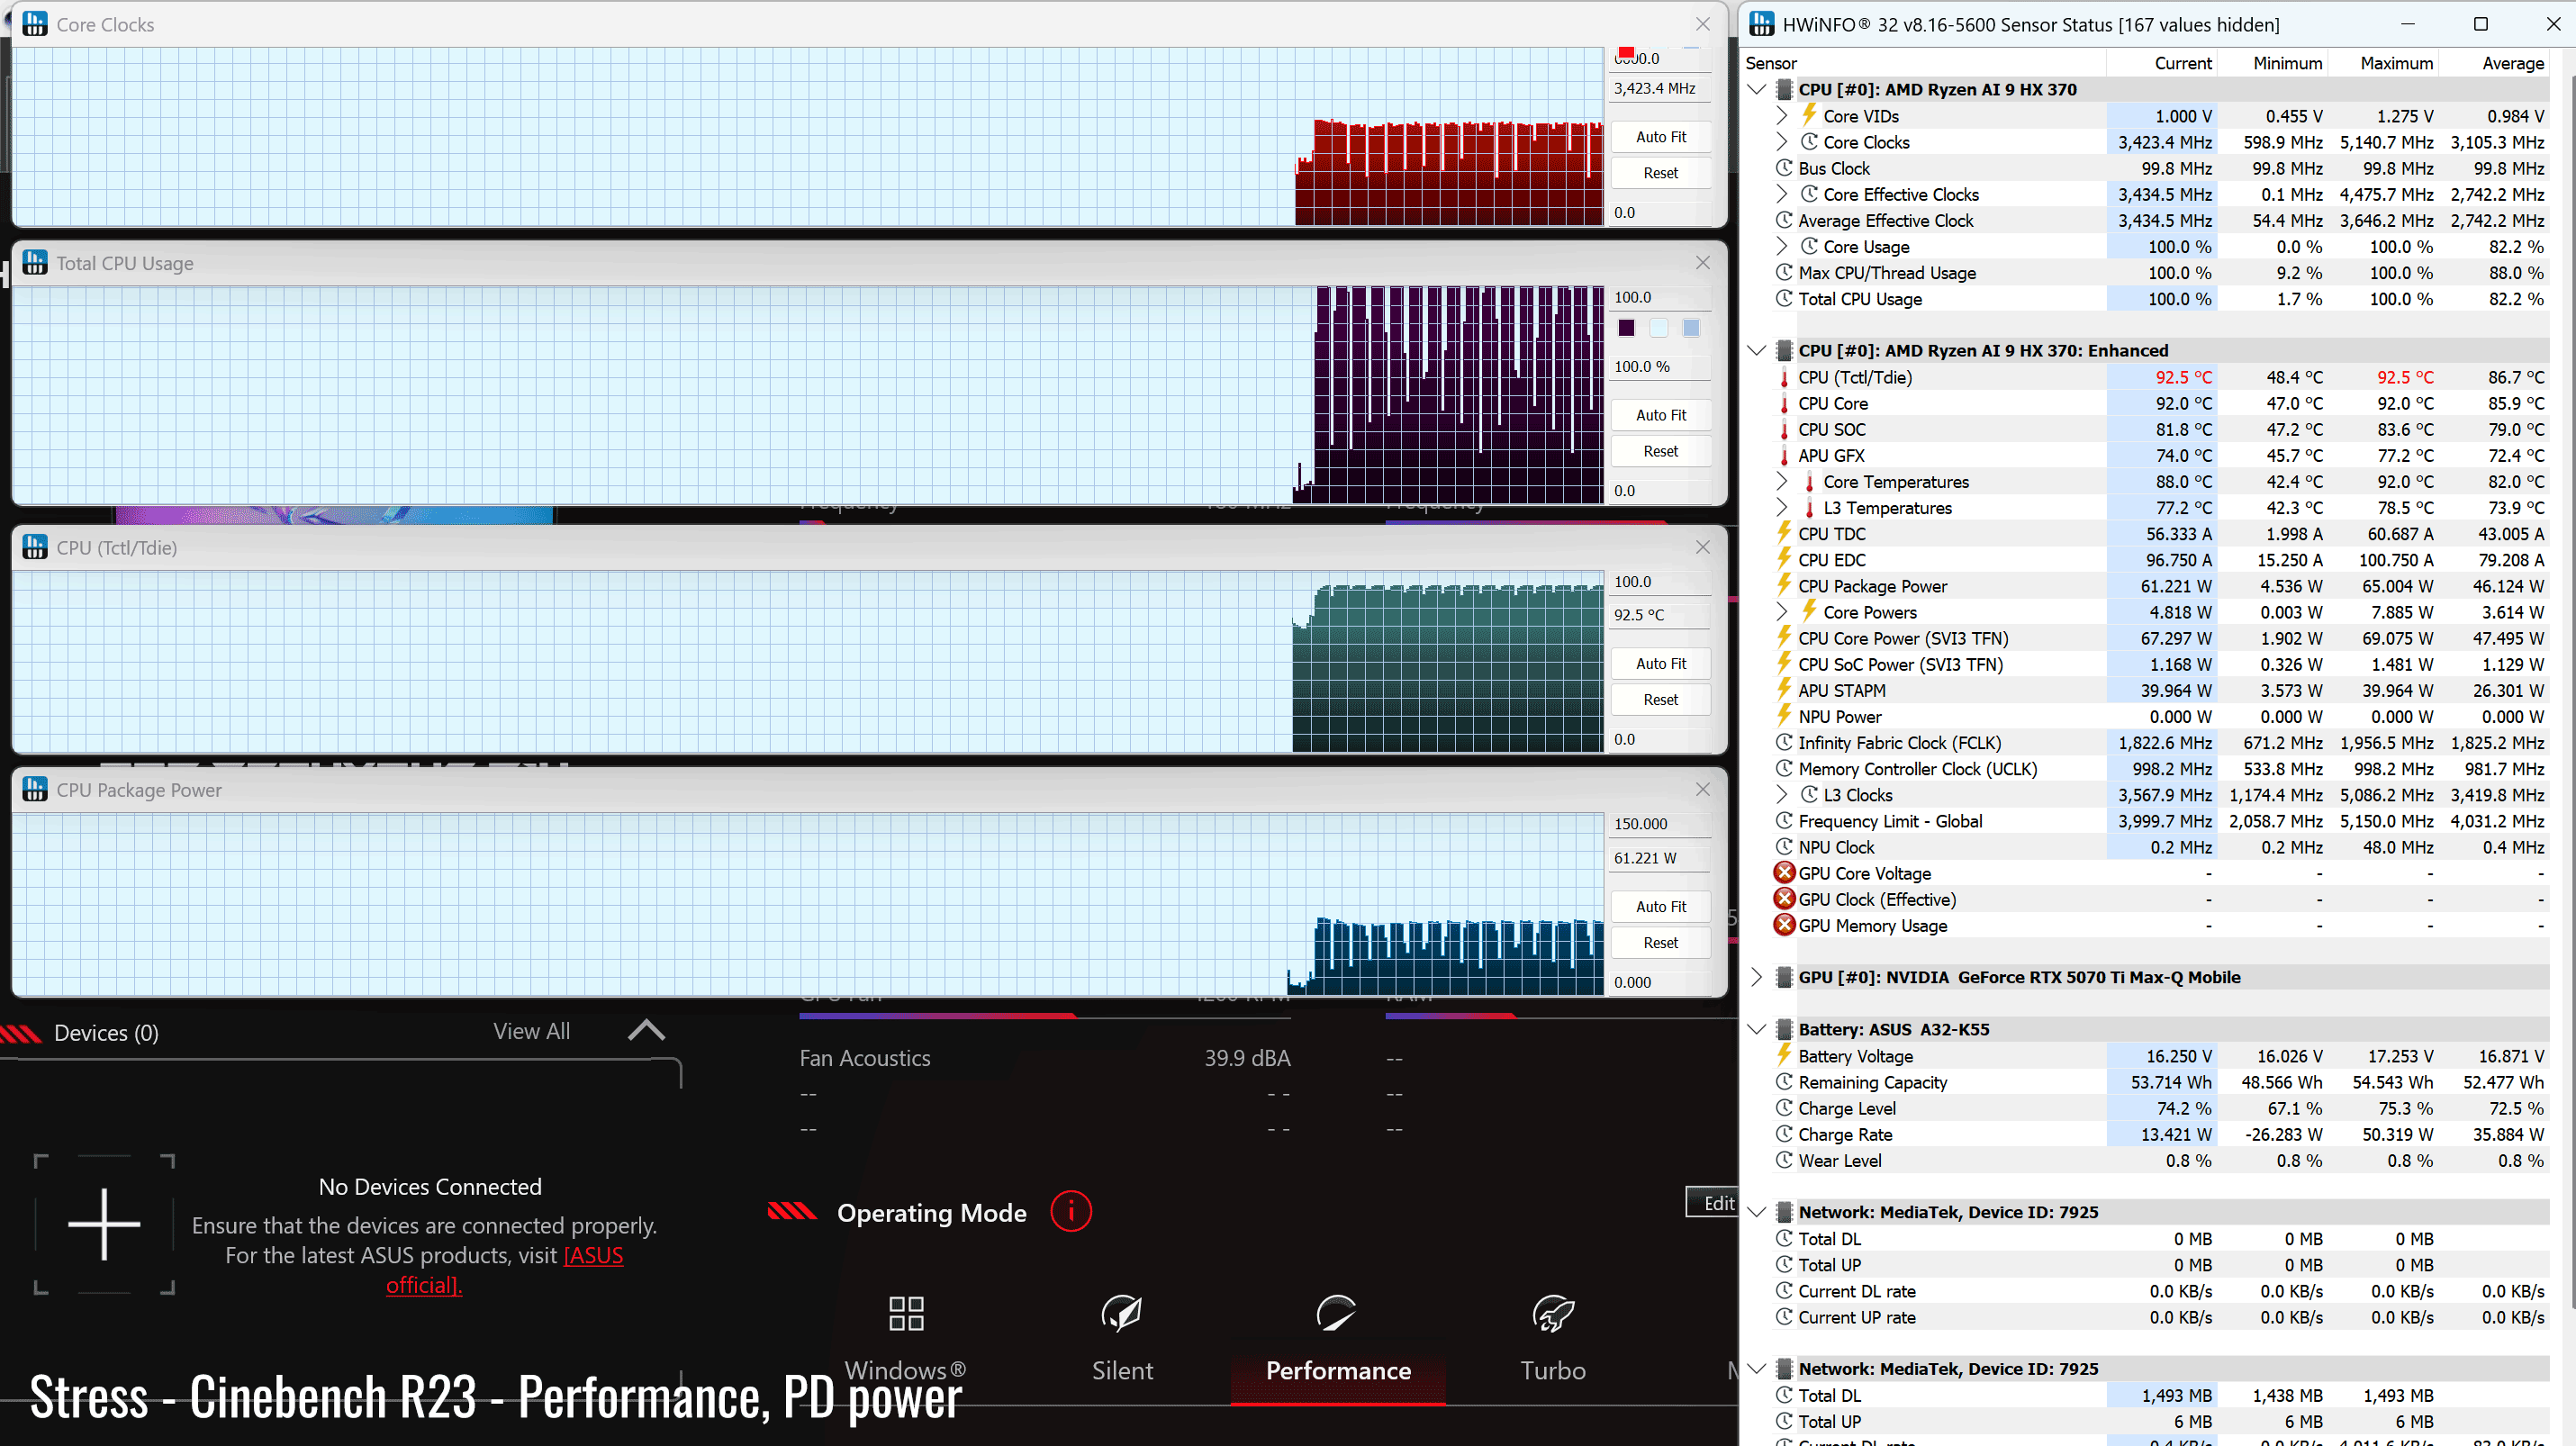Click the Maximum column header
This screenshot has width=2576, height=1446.
[x=2396, y=63]
